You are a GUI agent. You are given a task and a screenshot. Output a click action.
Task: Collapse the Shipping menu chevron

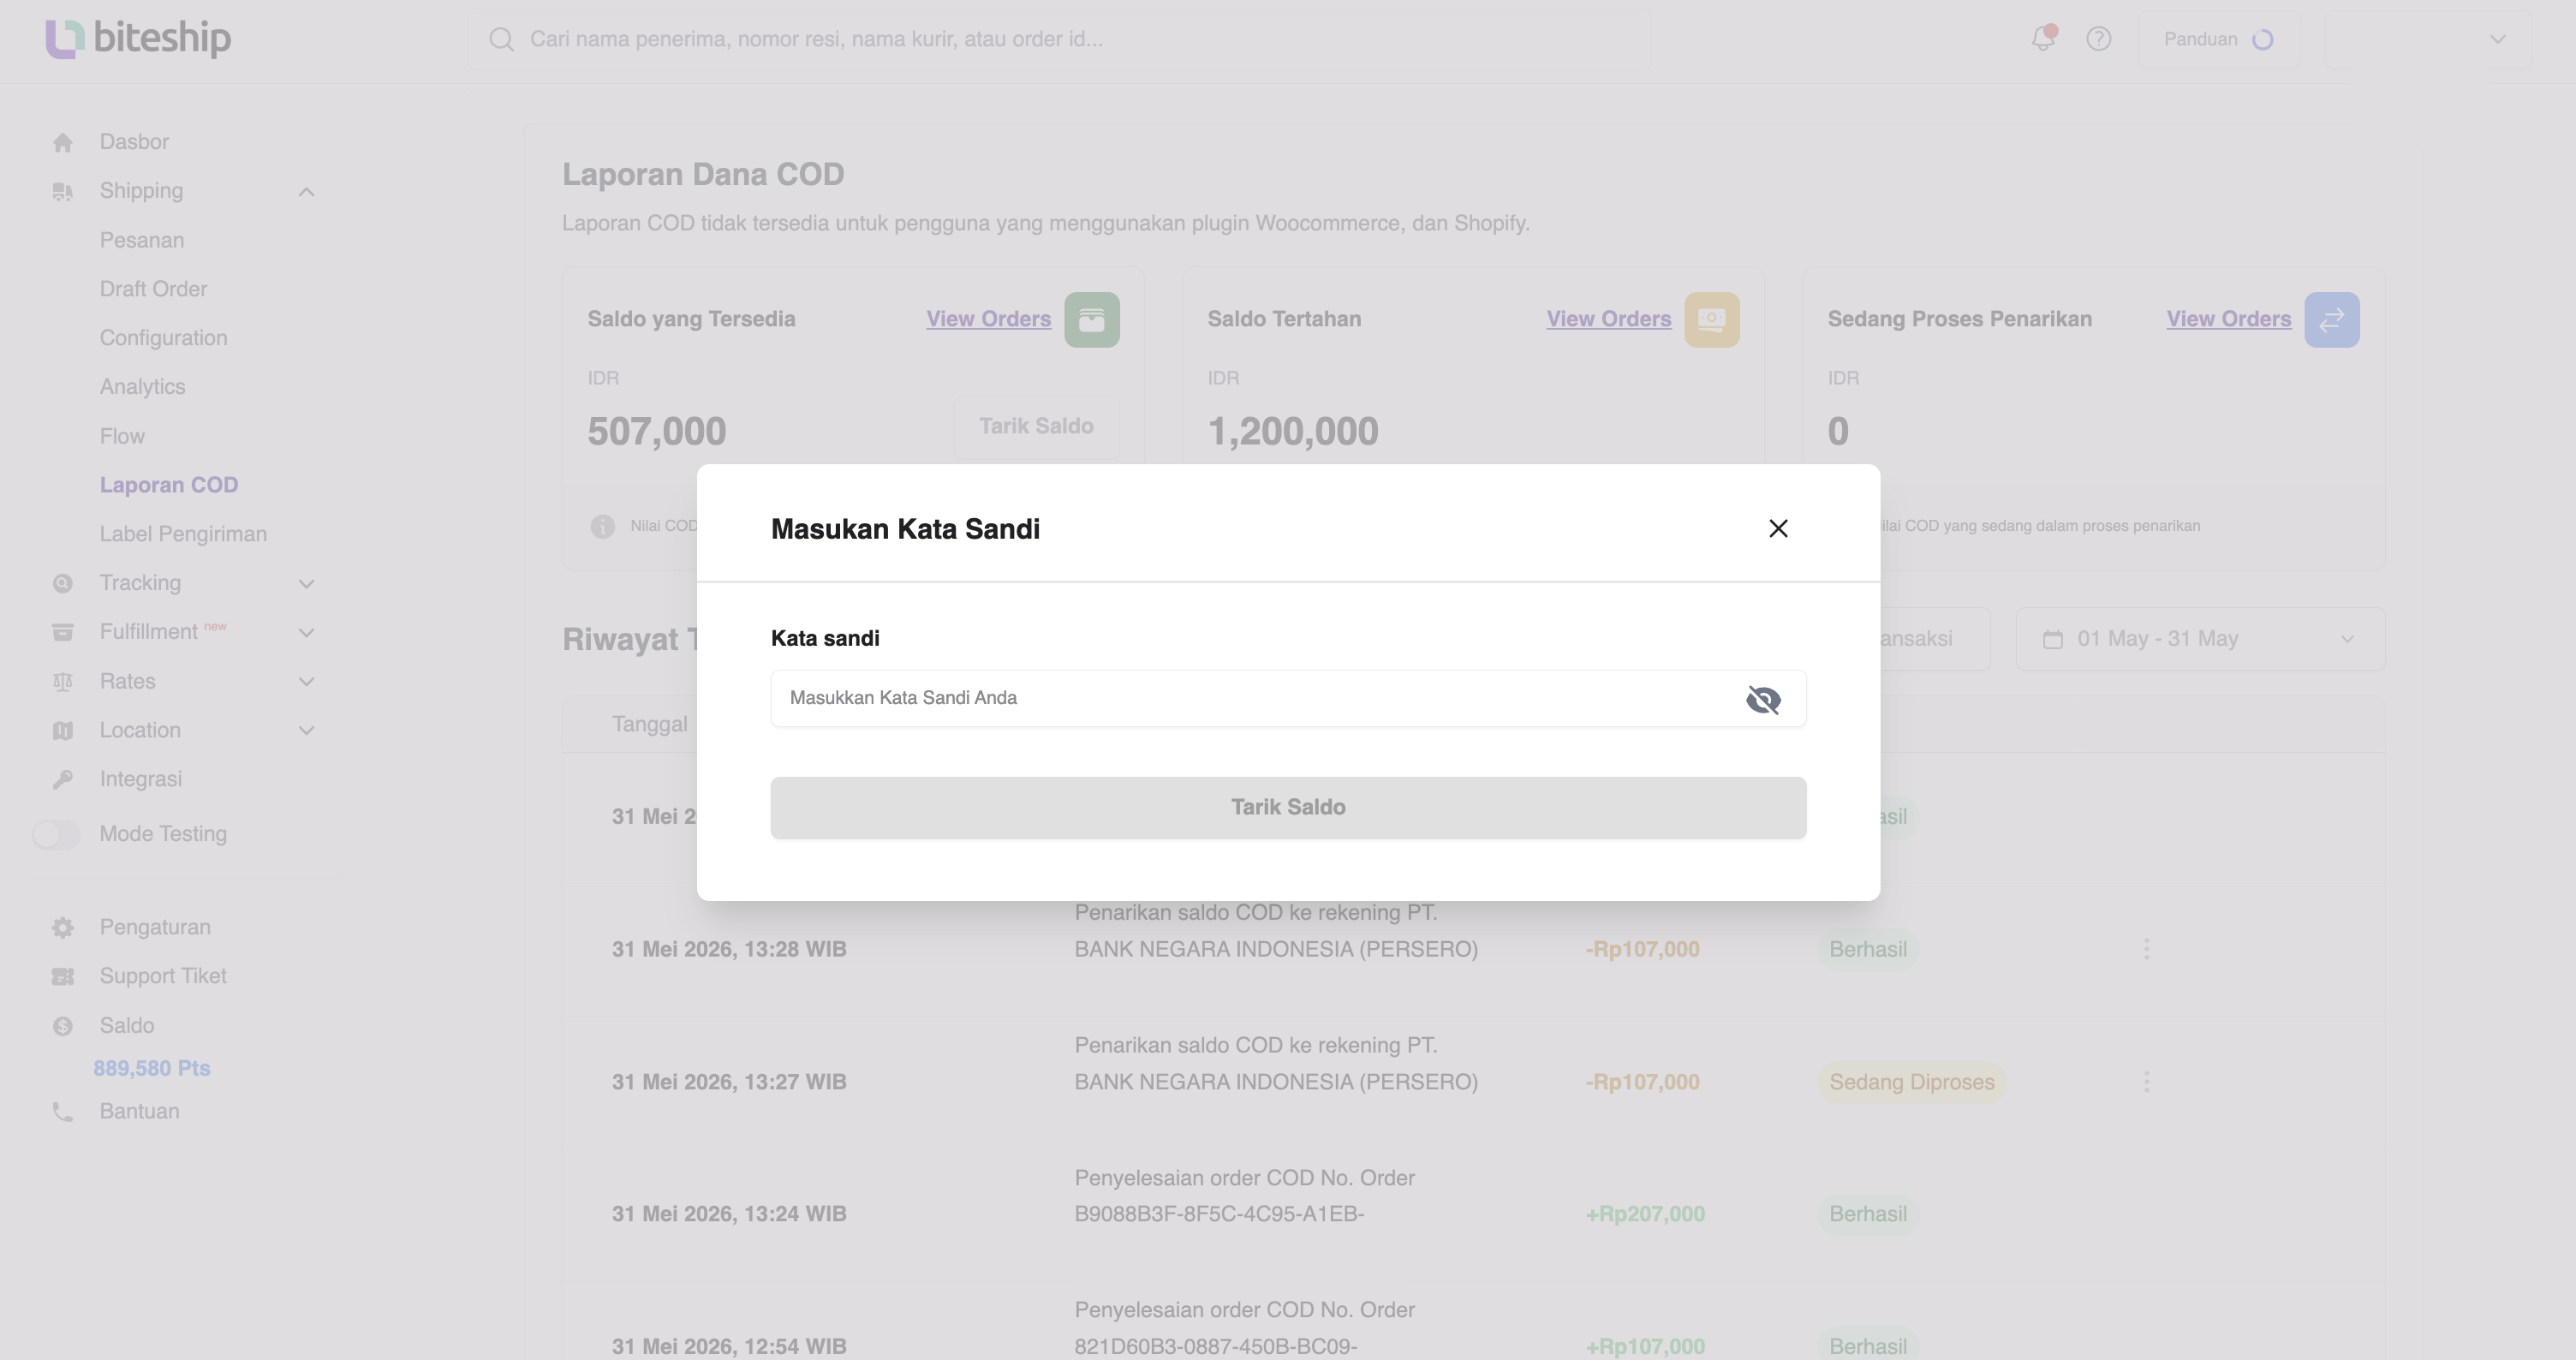(x=306, y=191)
